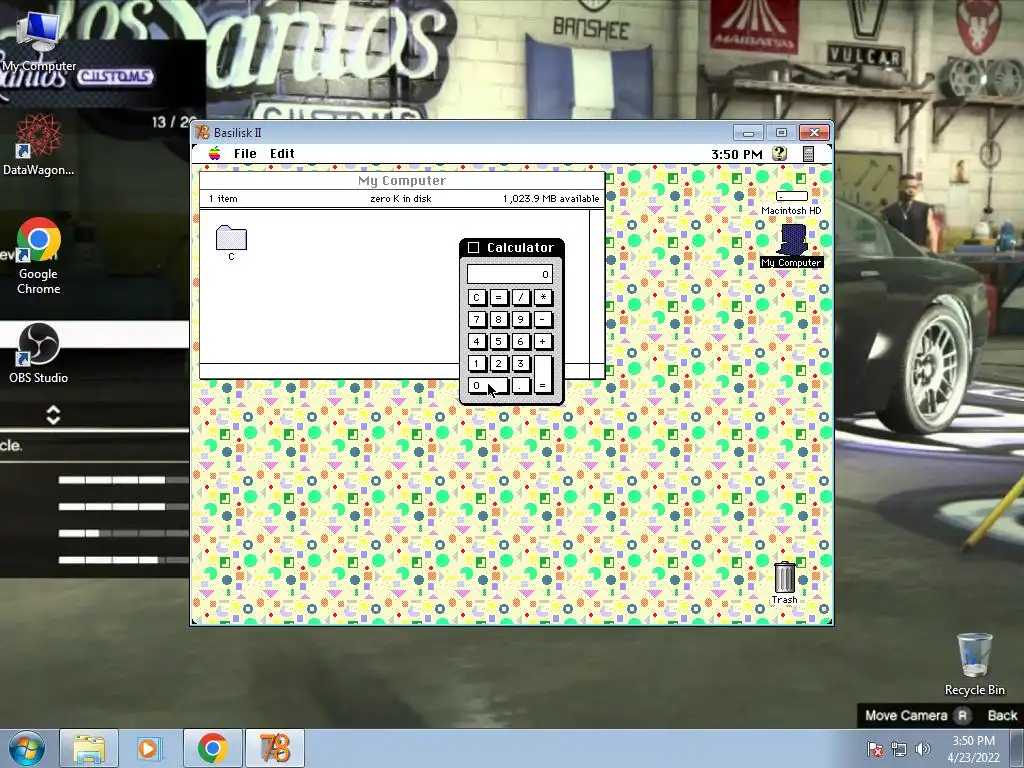Screen dimensions: 1024x768
Task: Close the Calculator using its close box
Action: pyautogui.click(x=473, y=248)
